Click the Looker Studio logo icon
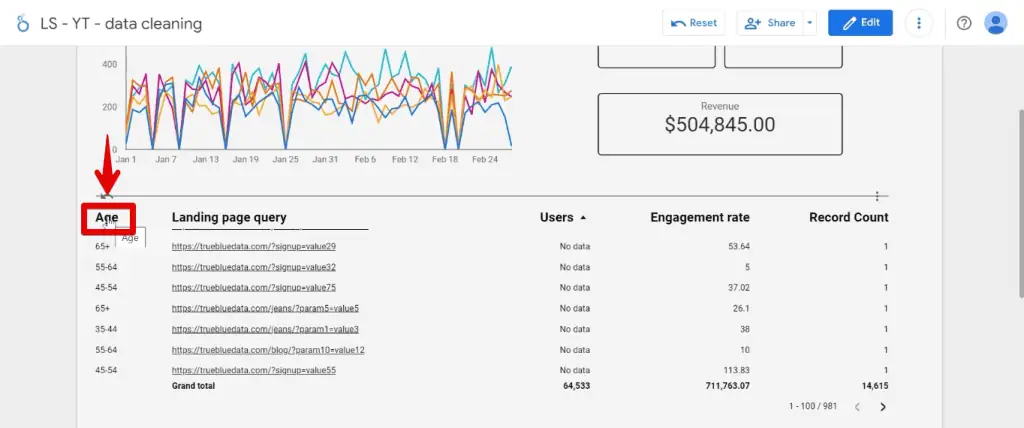1024x428 pixels. pos(23,23)
